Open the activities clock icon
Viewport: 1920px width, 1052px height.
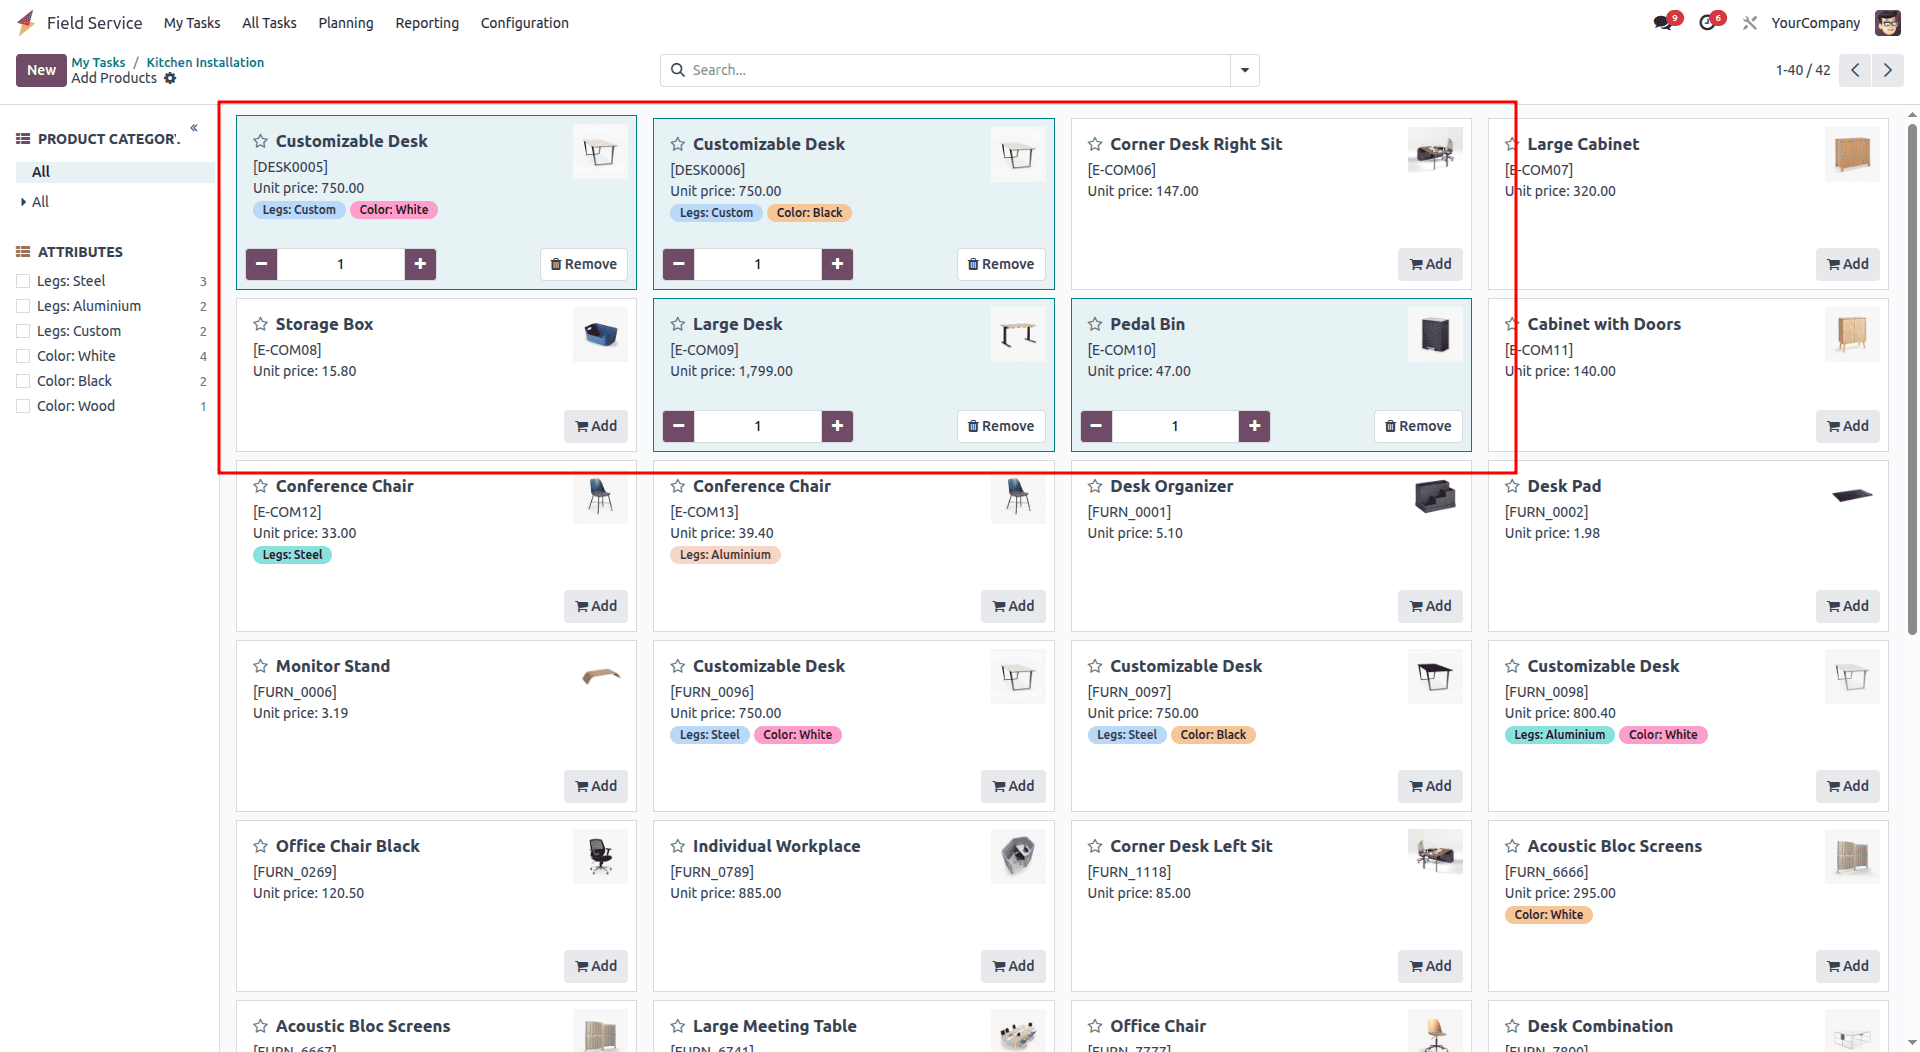pos(1708,22)
